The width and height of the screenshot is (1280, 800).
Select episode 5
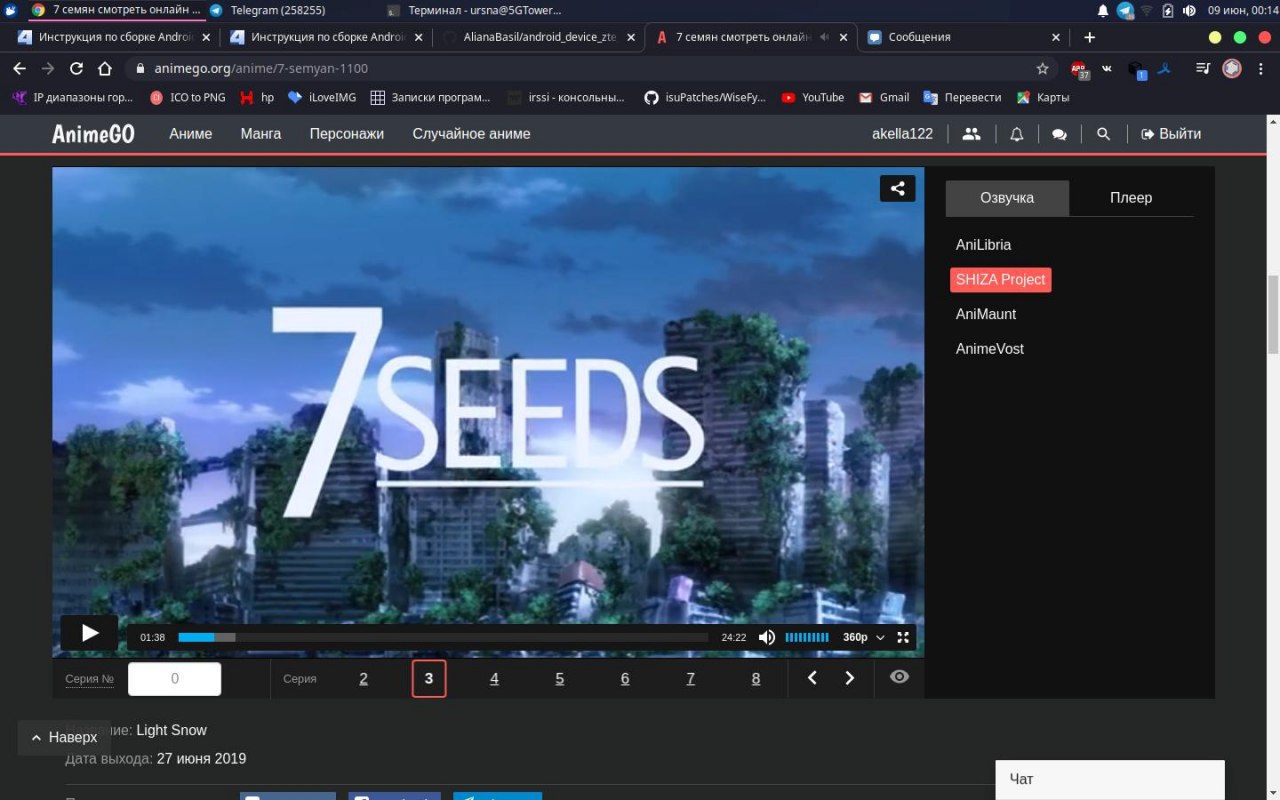tap(559, 678)
